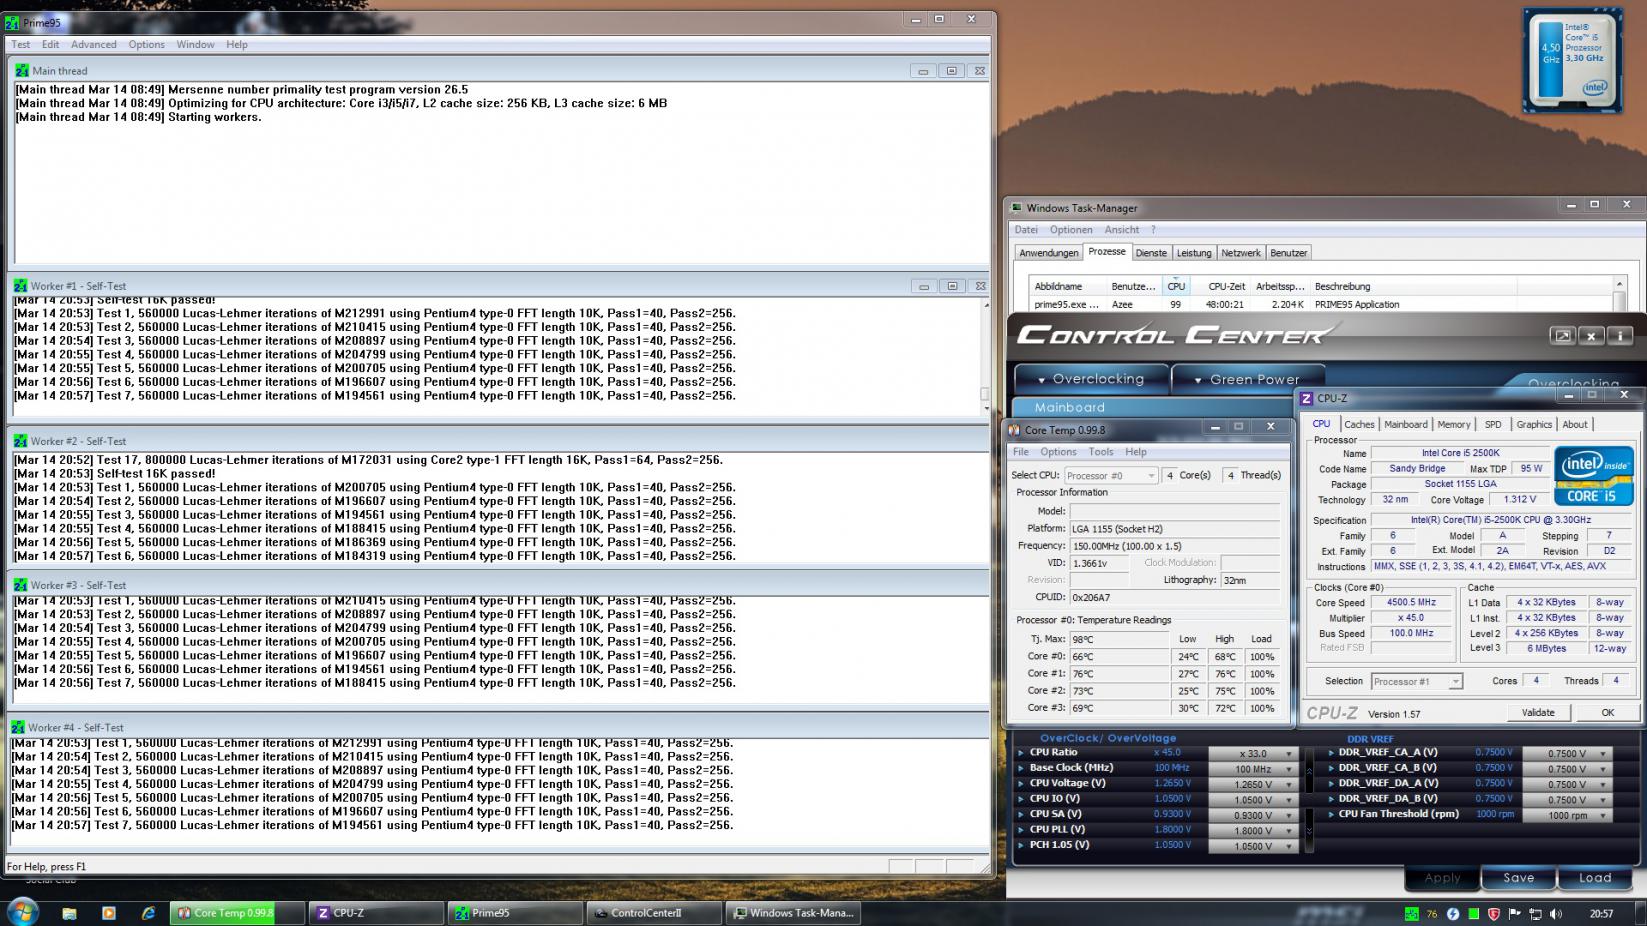Click the Control Center info button
Screen dimensions: 1647x926
point(1619,336)
